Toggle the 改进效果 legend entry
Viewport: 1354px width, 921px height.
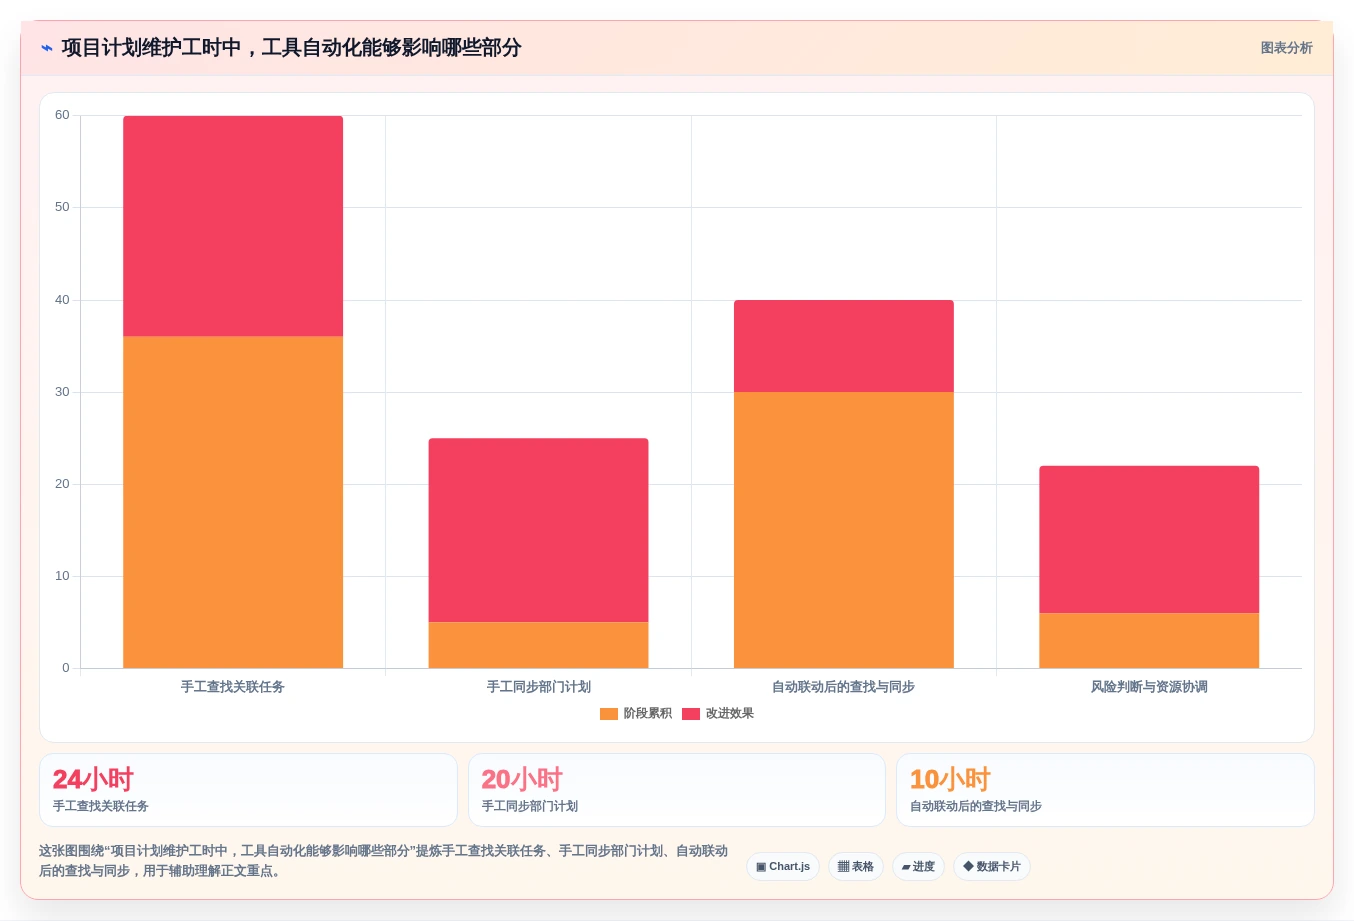click(x=718, y=713)
